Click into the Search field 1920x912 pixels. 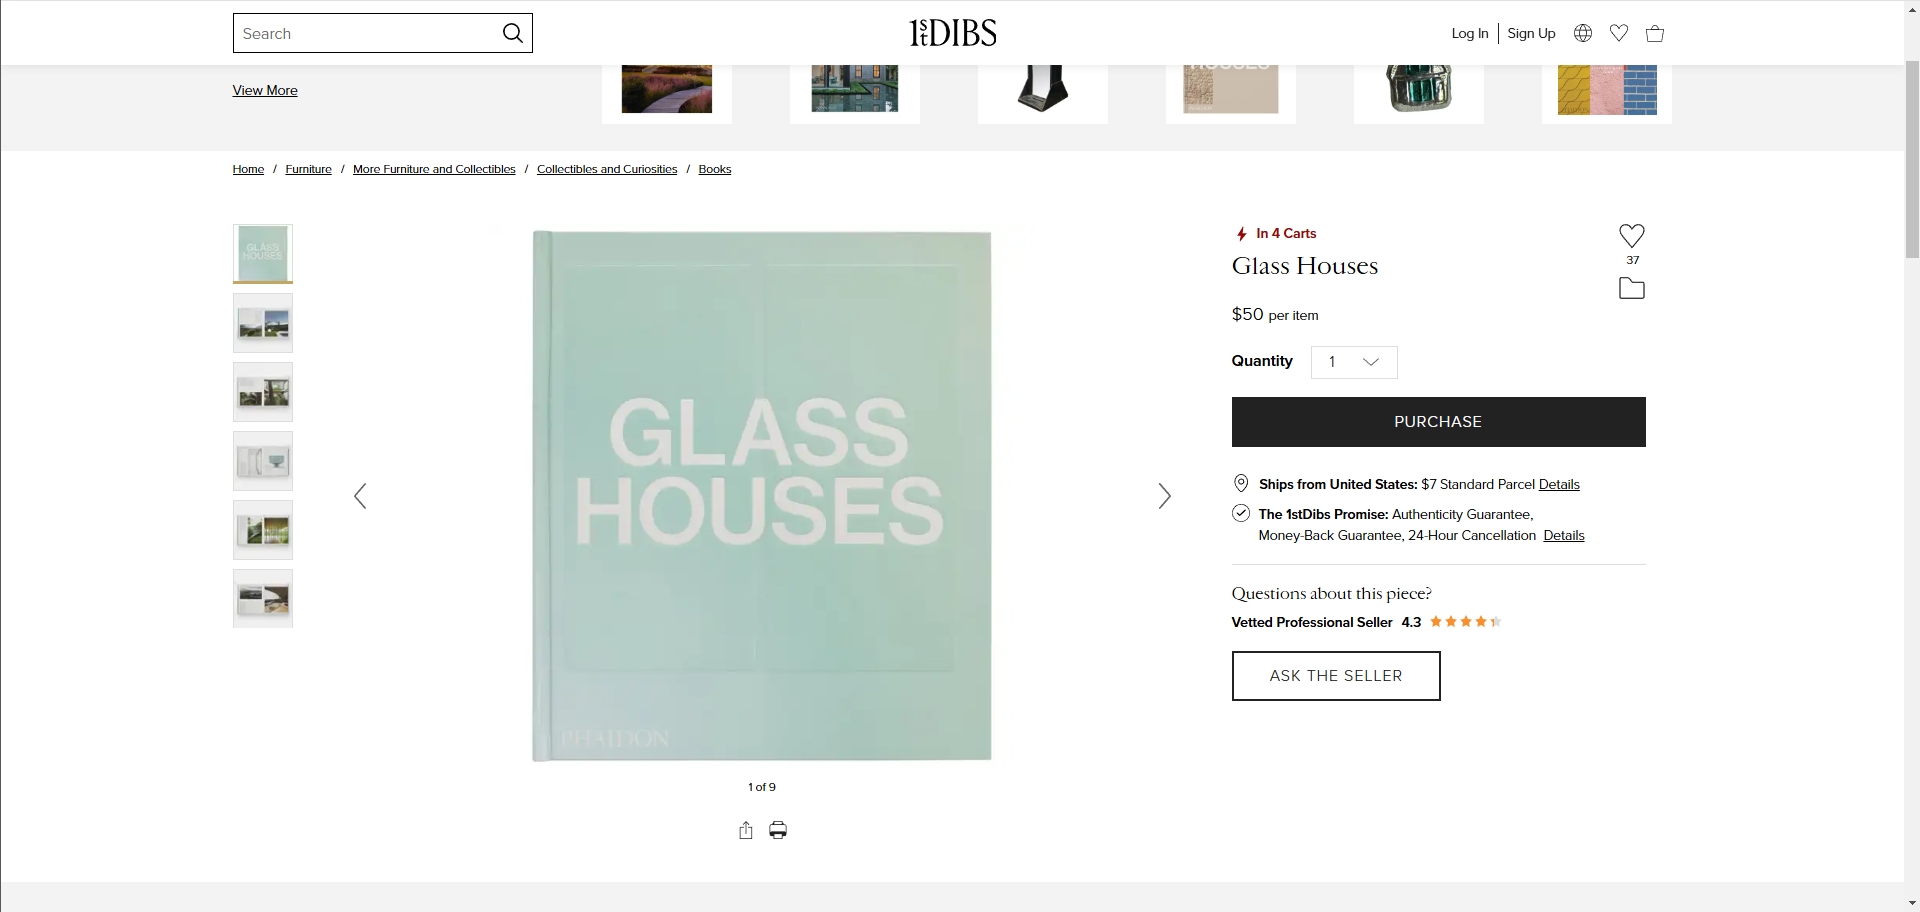365,33
